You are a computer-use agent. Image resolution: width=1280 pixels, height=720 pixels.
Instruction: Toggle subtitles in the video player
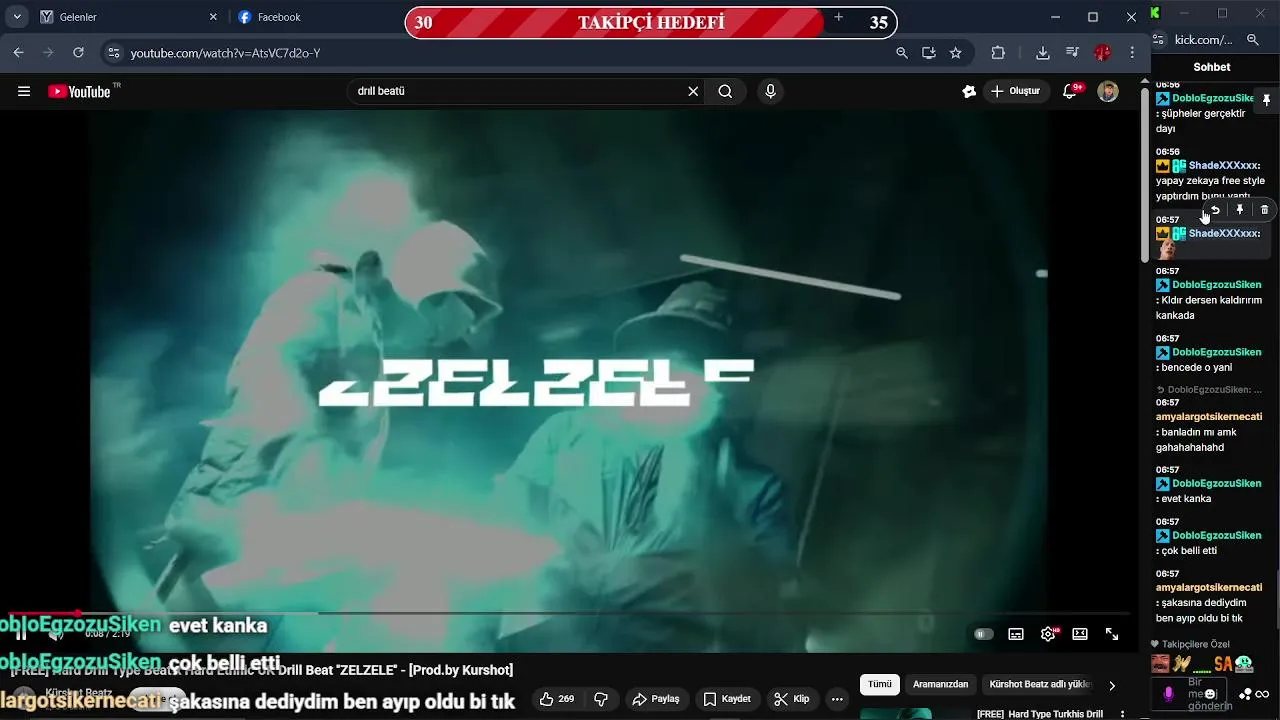tap(1016, 634)
